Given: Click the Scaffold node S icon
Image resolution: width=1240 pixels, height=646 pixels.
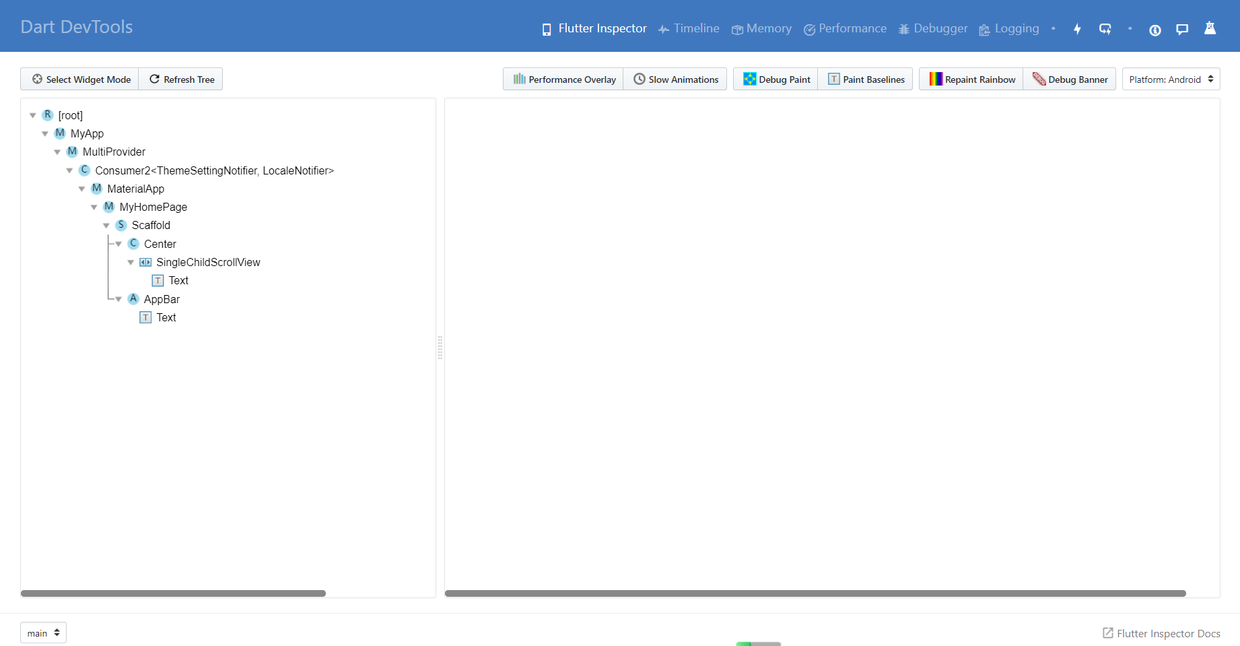Looking at the screenshot, I should point(121,225).
